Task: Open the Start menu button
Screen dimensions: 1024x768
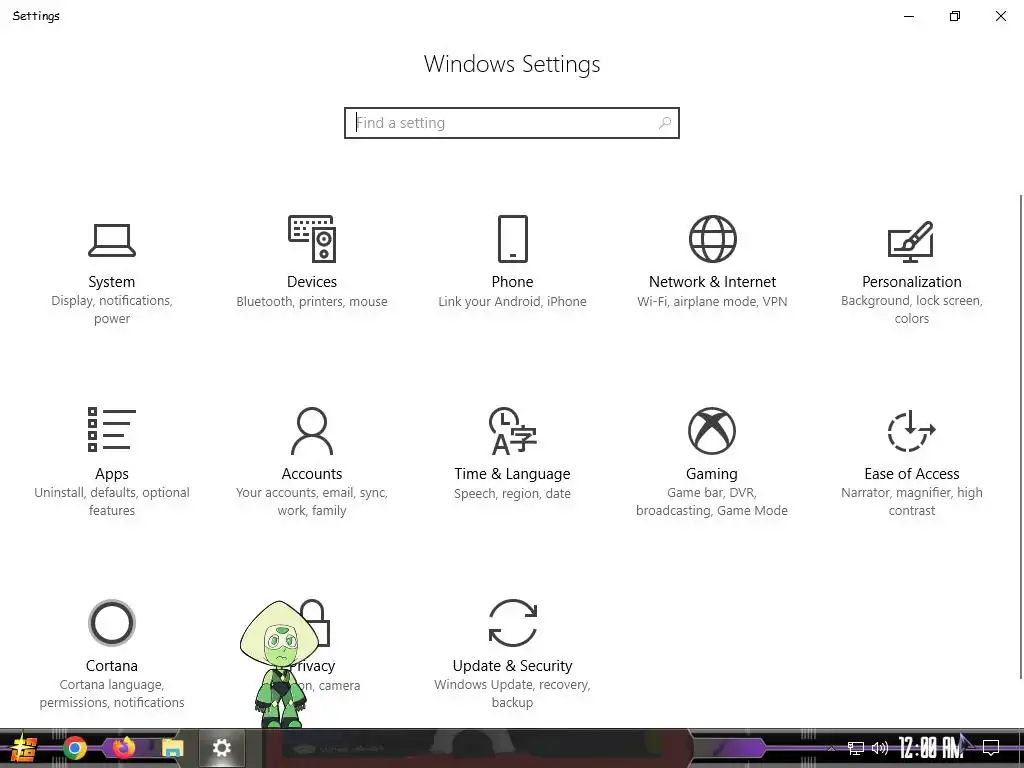Action: pos(22,748)
